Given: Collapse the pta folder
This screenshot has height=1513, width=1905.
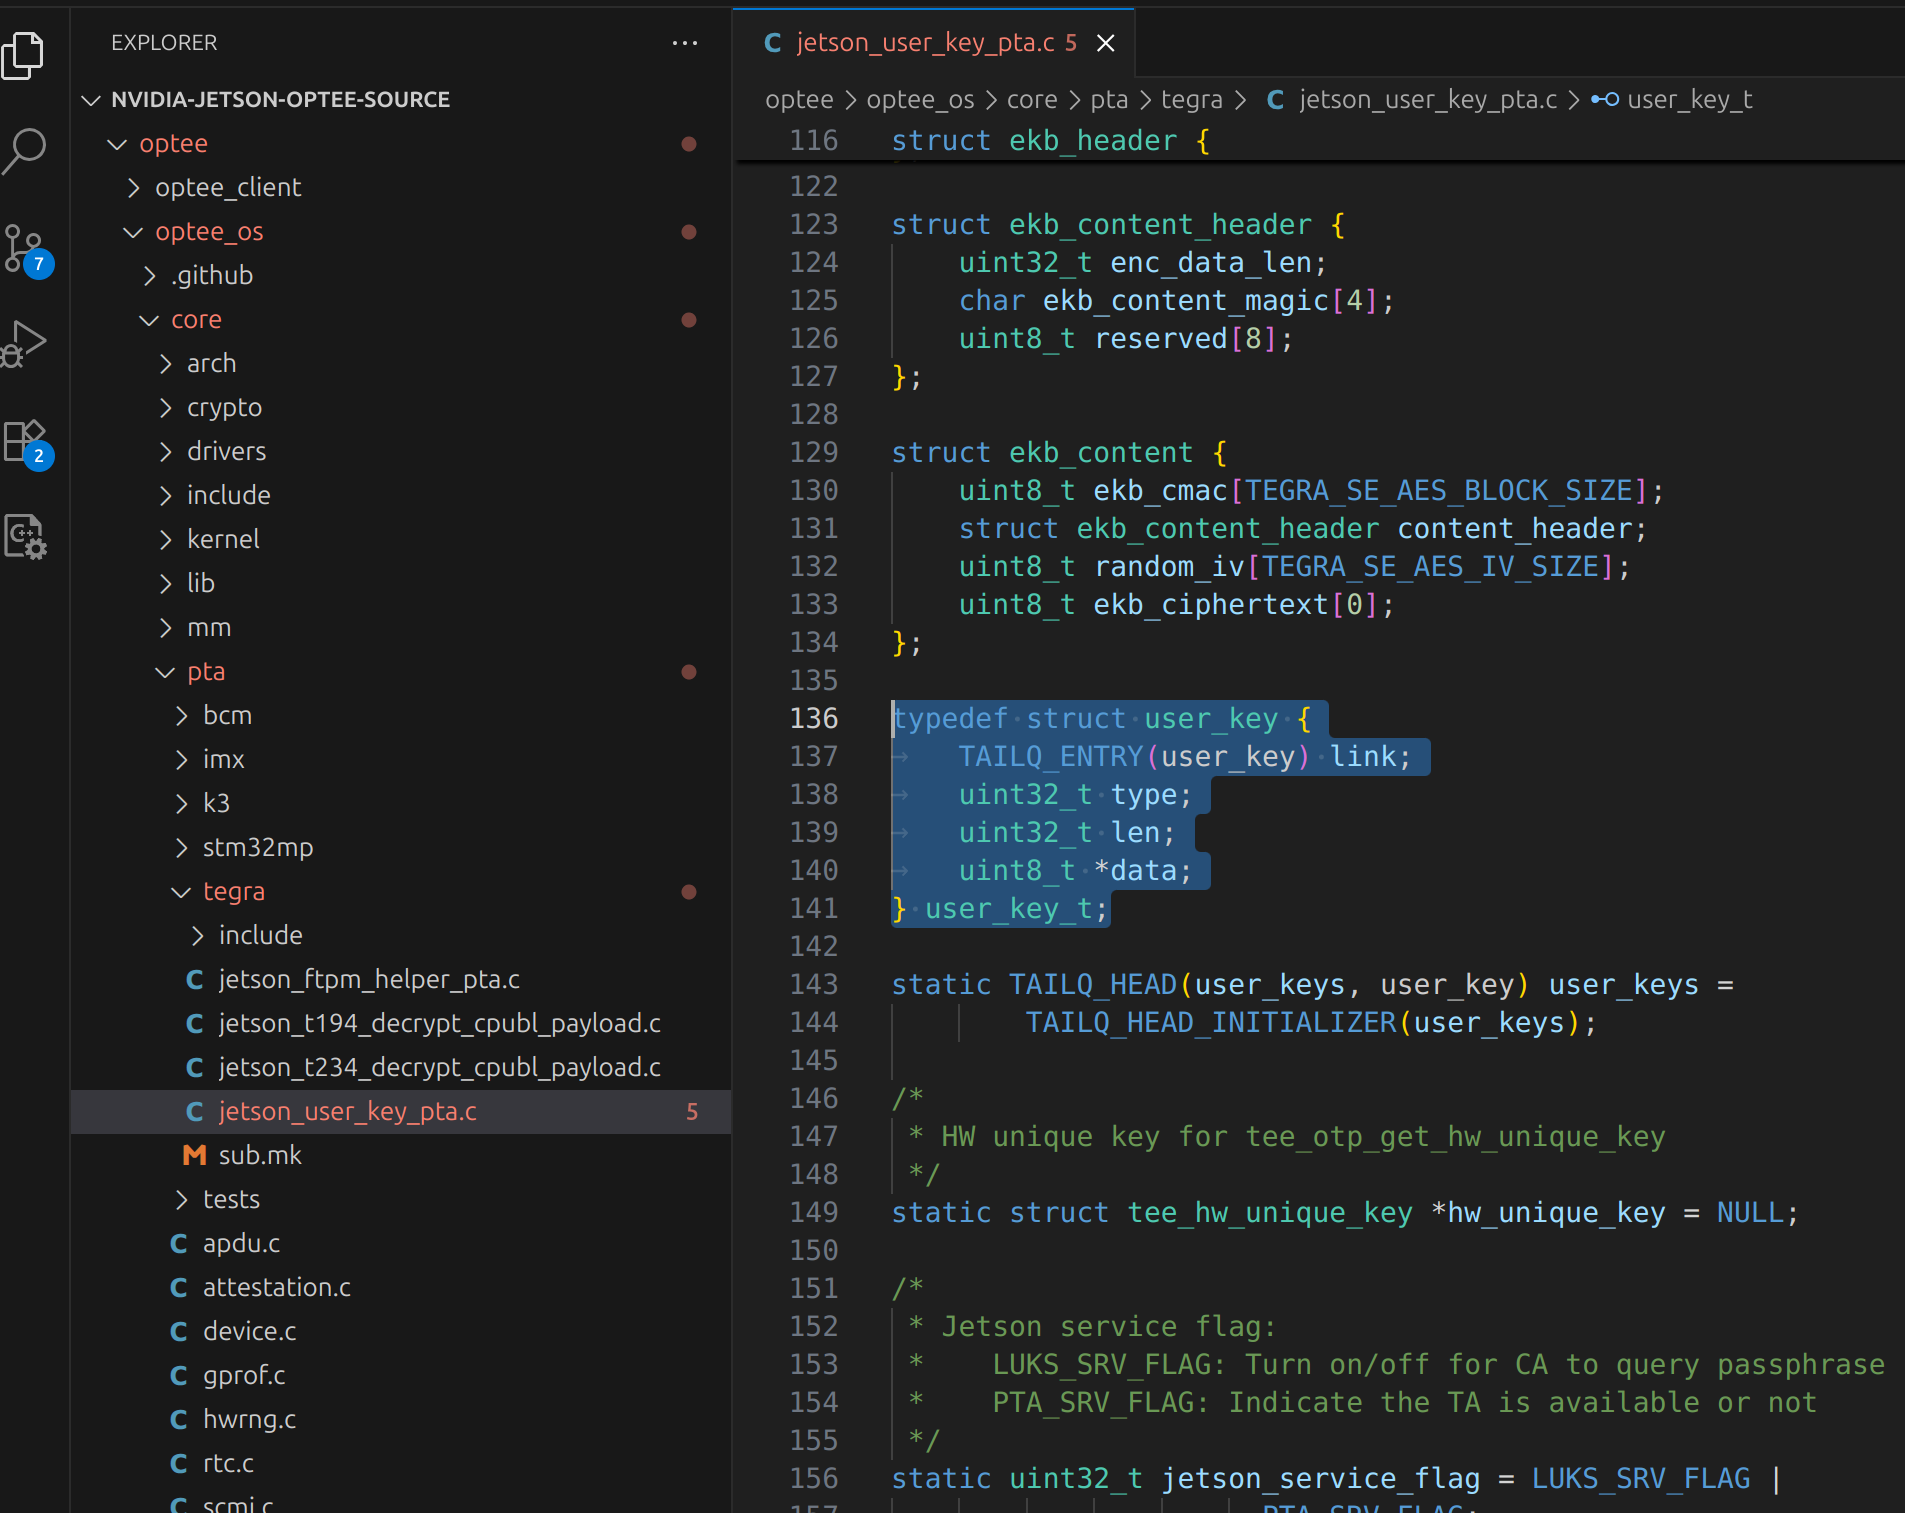Looking at the screenshot, I should coord(165,672).
